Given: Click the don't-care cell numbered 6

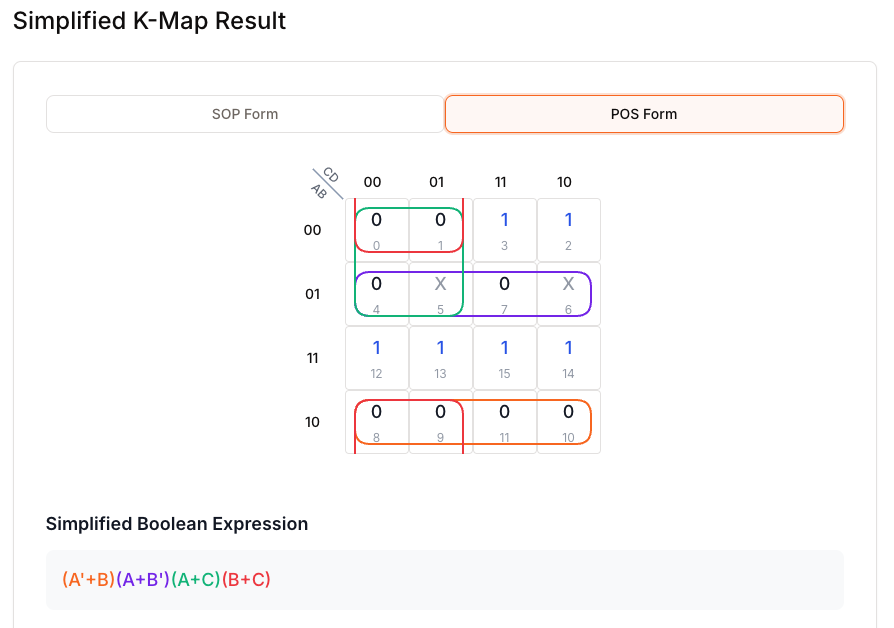Looking at the screenshot, I should 569,294.
